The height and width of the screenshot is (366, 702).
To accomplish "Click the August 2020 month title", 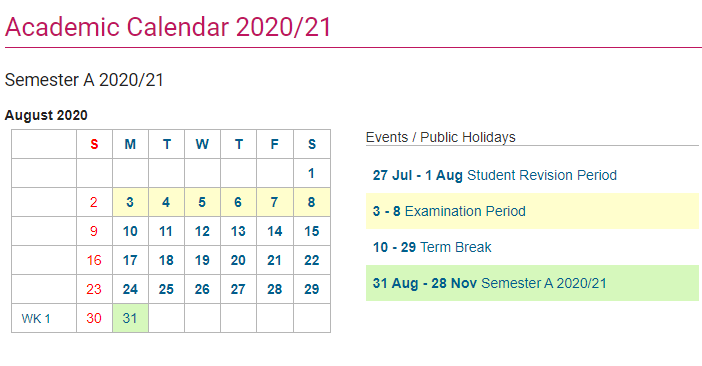I will click(46, 115).
